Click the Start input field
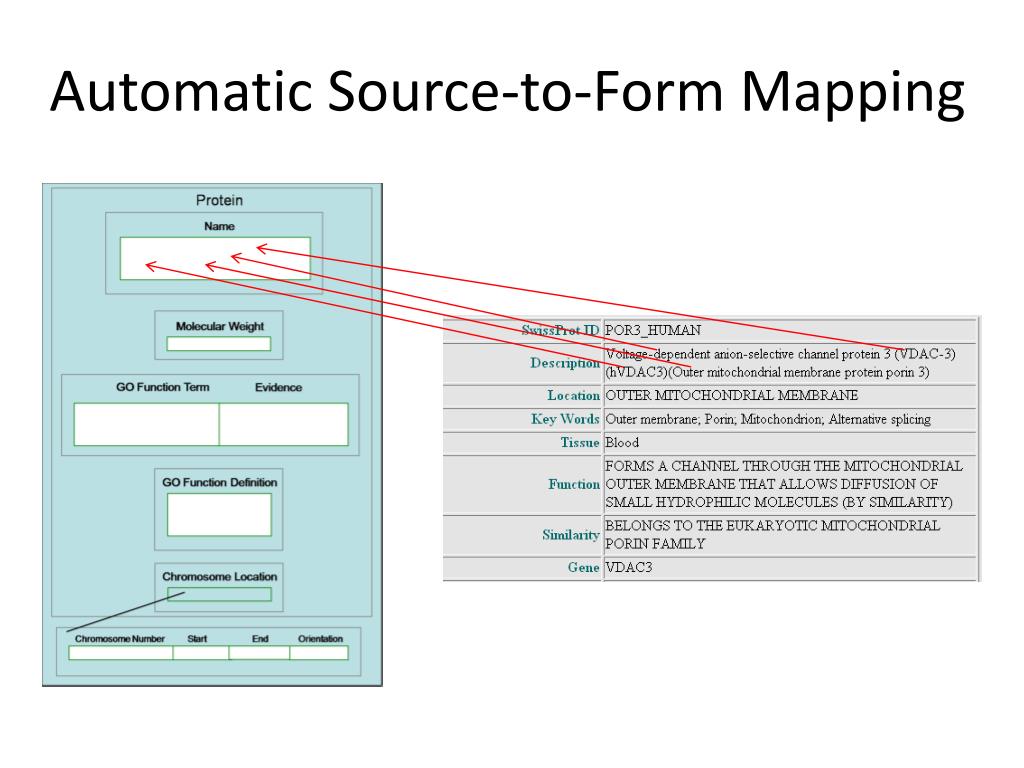The image size is (1024, 768). click(x=201, y=652)
